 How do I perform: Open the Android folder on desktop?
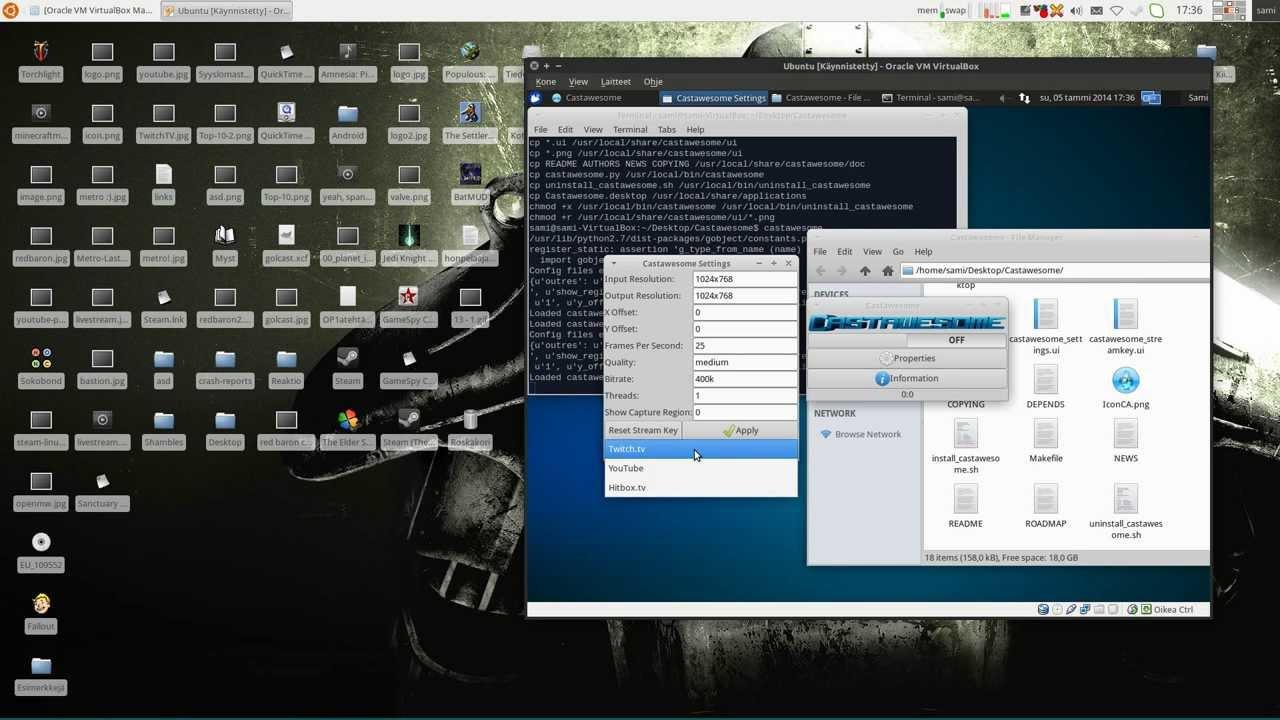pyautogui.click(x=347, y=113)
